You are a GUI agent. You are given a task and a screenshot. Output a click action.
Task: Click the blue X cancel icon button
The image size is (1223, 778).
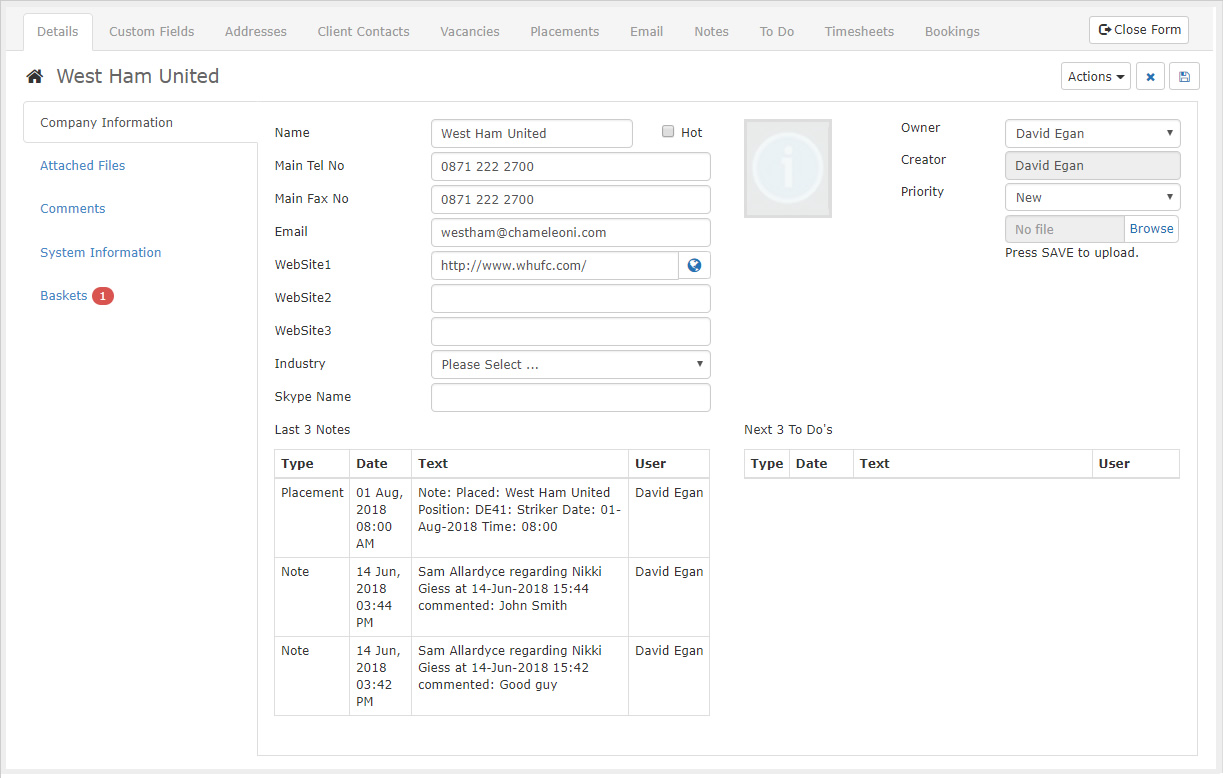pos(1150,77)
